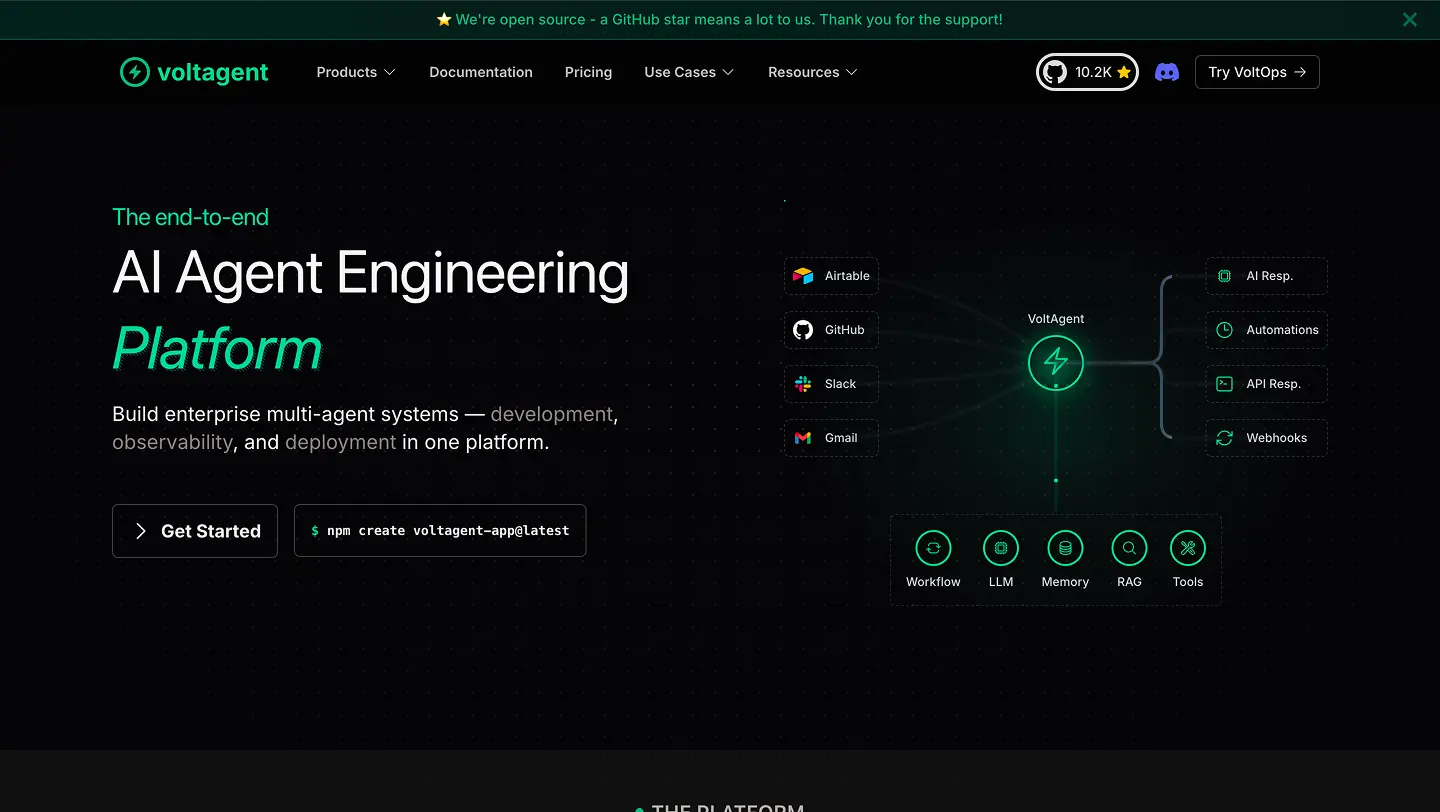The image size is (1440, 812).
Task: Click the GitHub icon in integrations diagram
Action: click(x=803, y=330)
